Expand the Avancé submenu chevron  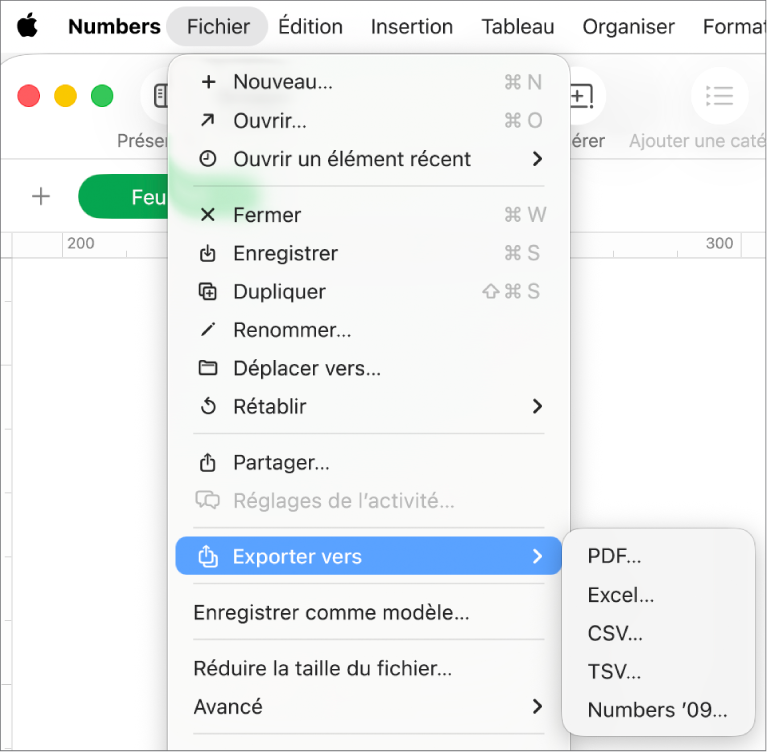point(538,706)
